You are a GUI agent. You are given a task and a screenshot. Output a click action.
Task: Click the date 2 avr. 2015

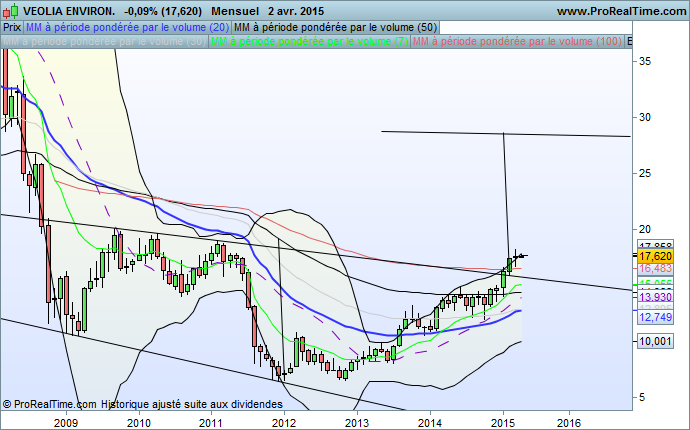coord(296,11)
